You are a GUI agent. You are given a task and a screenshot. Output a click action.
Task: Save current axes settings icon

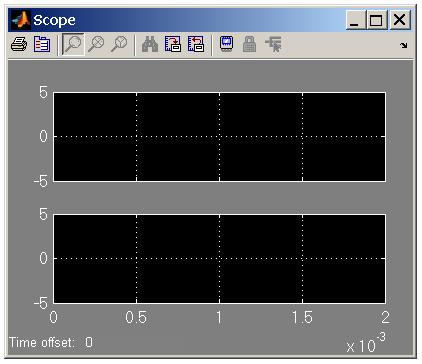coord(173,44)
